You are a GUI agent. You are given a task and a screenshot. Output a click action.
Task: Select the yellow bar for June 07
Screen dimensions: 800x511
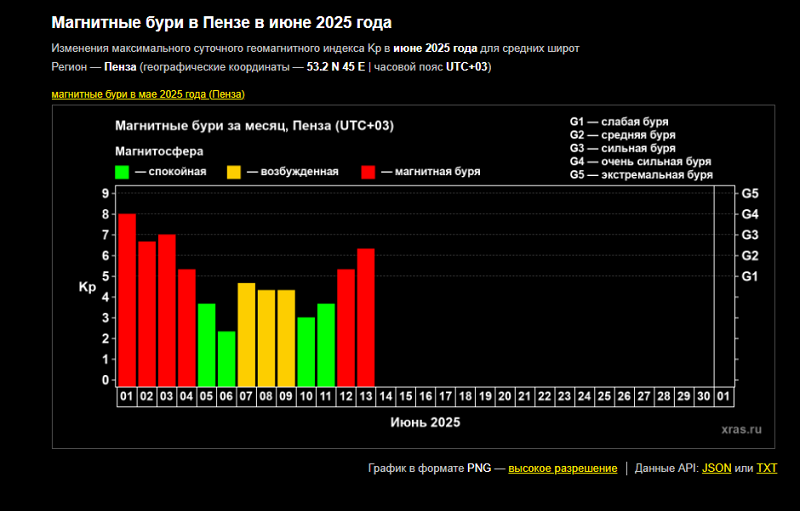(246, 334)
